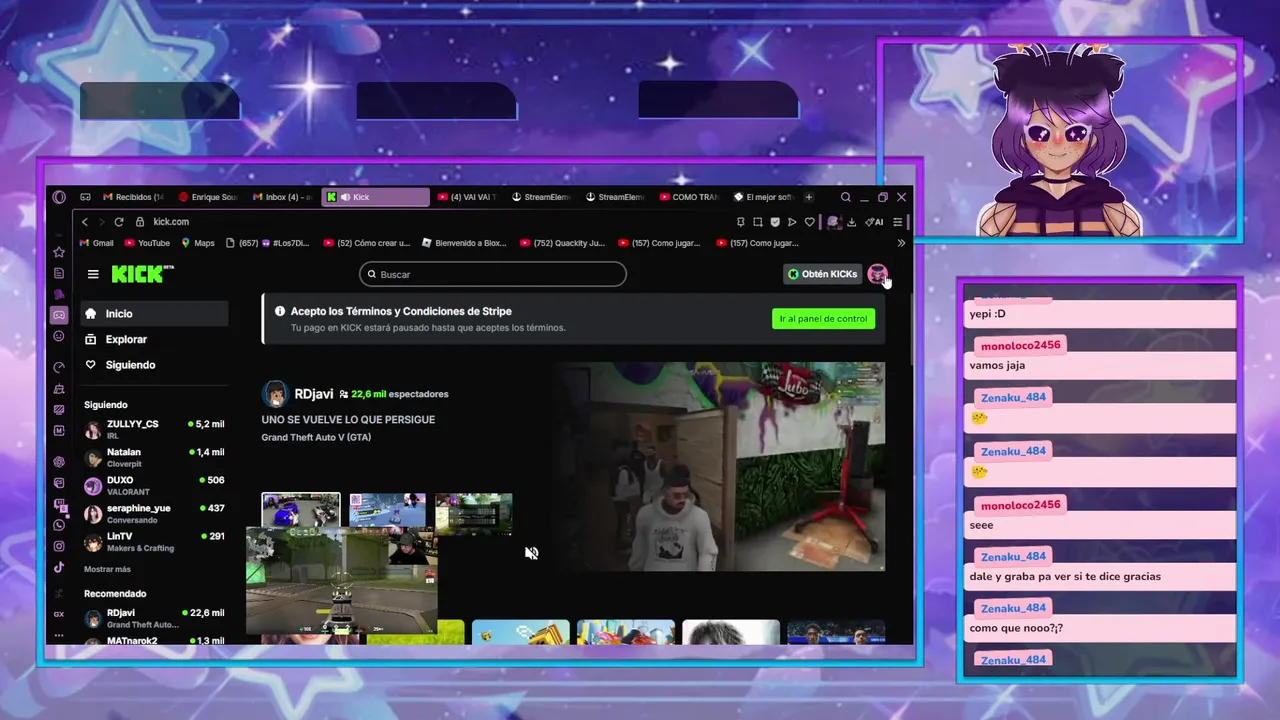Click the three-dots more icon in sidebar
The width and height of the screenshot is (1280, 720).
[59, 635]
